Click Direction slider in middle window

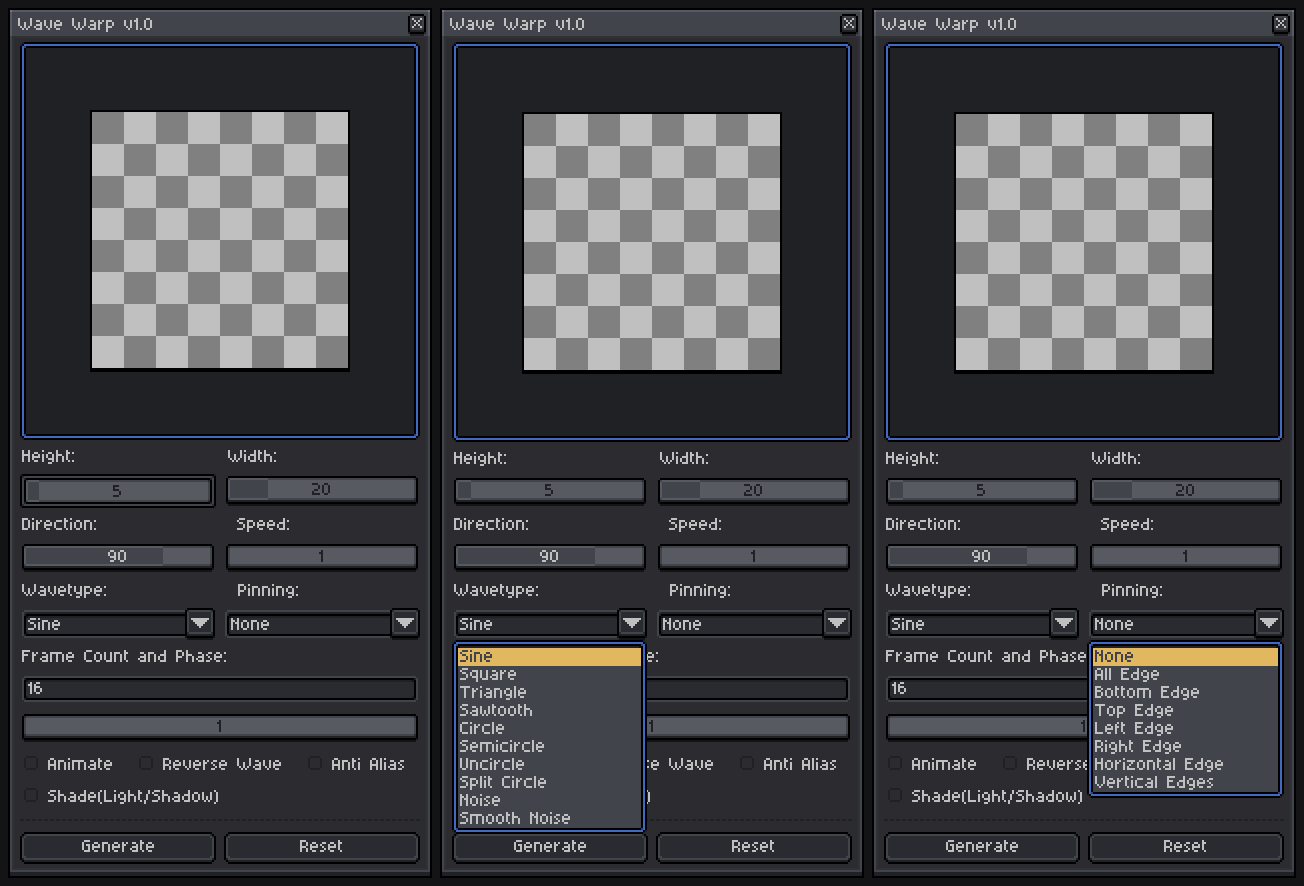550,556
